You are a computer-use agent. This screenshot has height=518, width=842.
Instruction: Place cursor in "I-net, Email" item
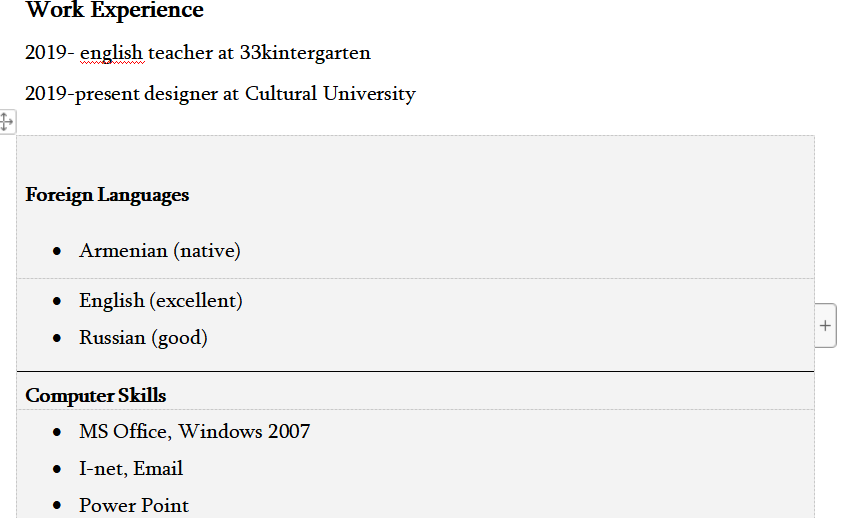tap(131, 469)
